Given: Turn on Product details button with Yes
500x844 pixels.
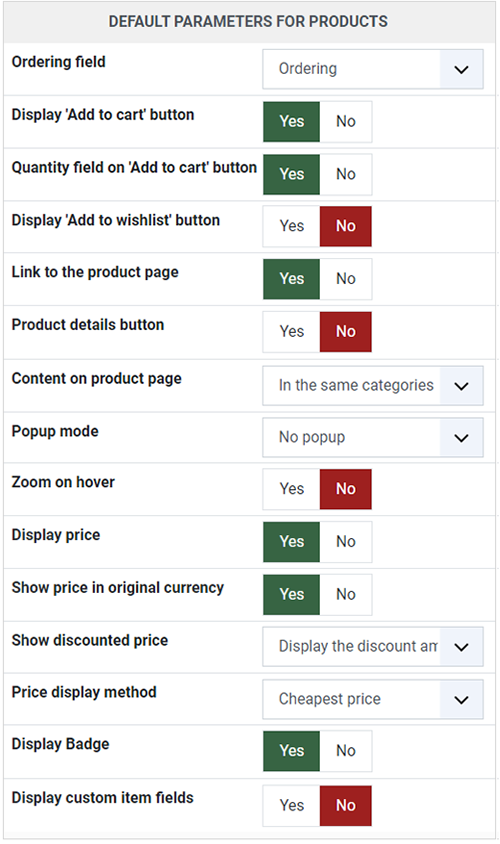Looking at the screenshot, I should pyautogui.click(x=291, y=332).
